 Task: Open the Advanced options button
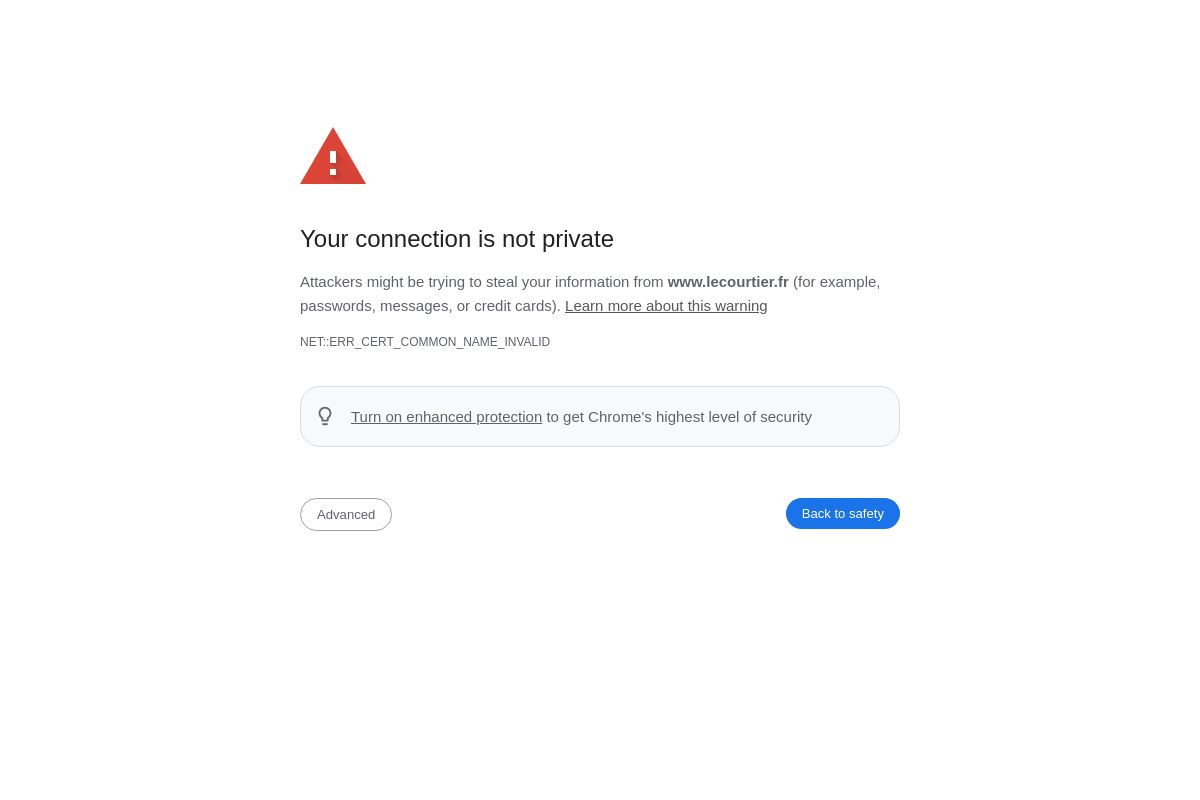346,514
